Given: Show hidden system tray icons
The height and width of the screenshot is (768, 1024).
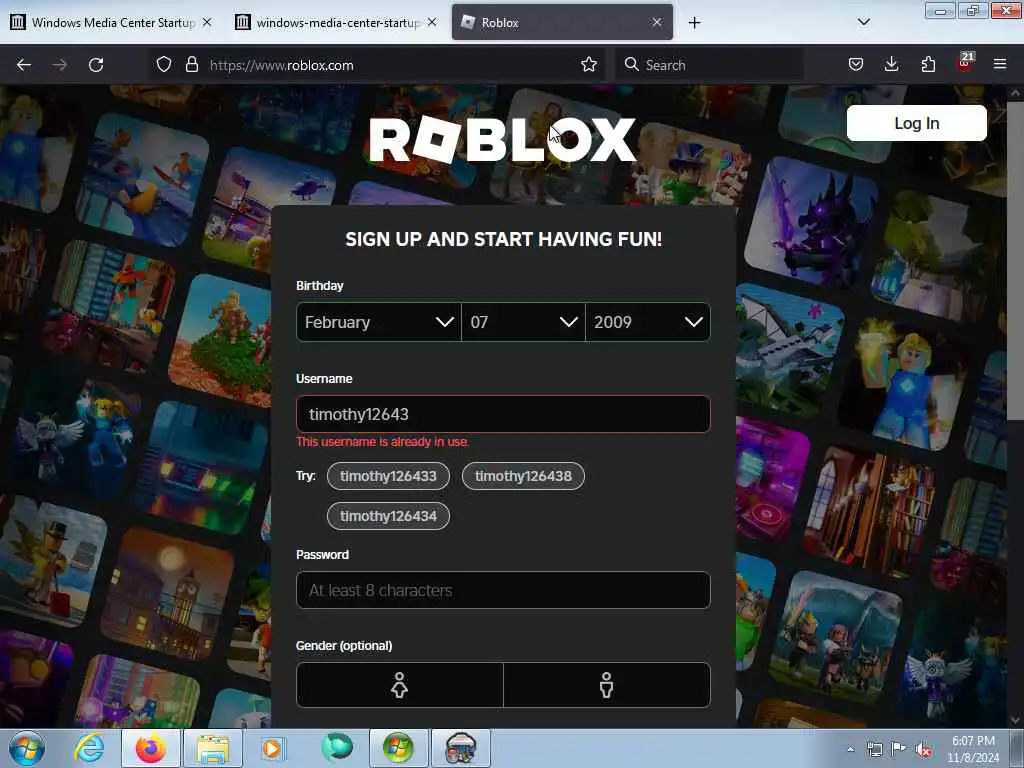Looking at the screenshot, I should [850, 750].
